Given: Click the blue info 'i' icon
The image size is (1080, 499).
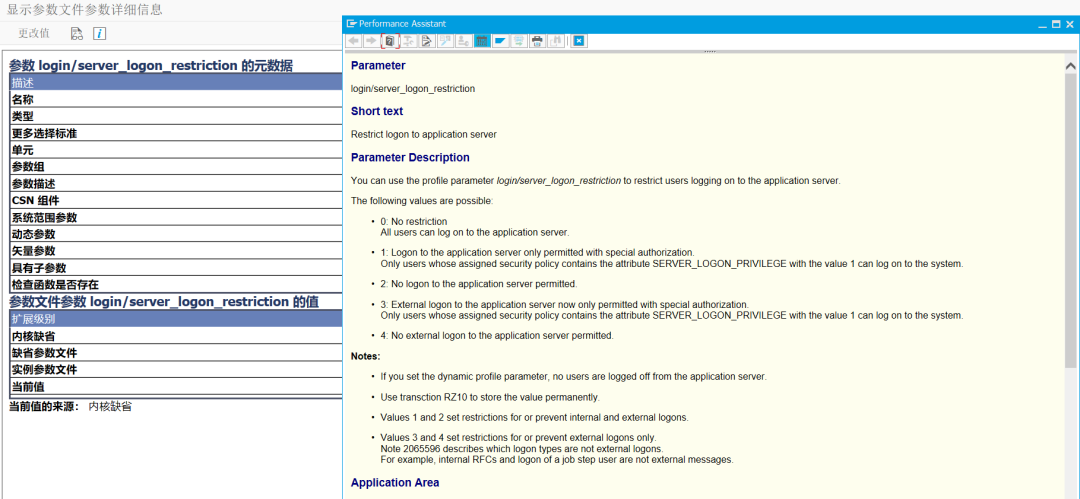Looking at the screenshot, I should [x=99, y=33].
